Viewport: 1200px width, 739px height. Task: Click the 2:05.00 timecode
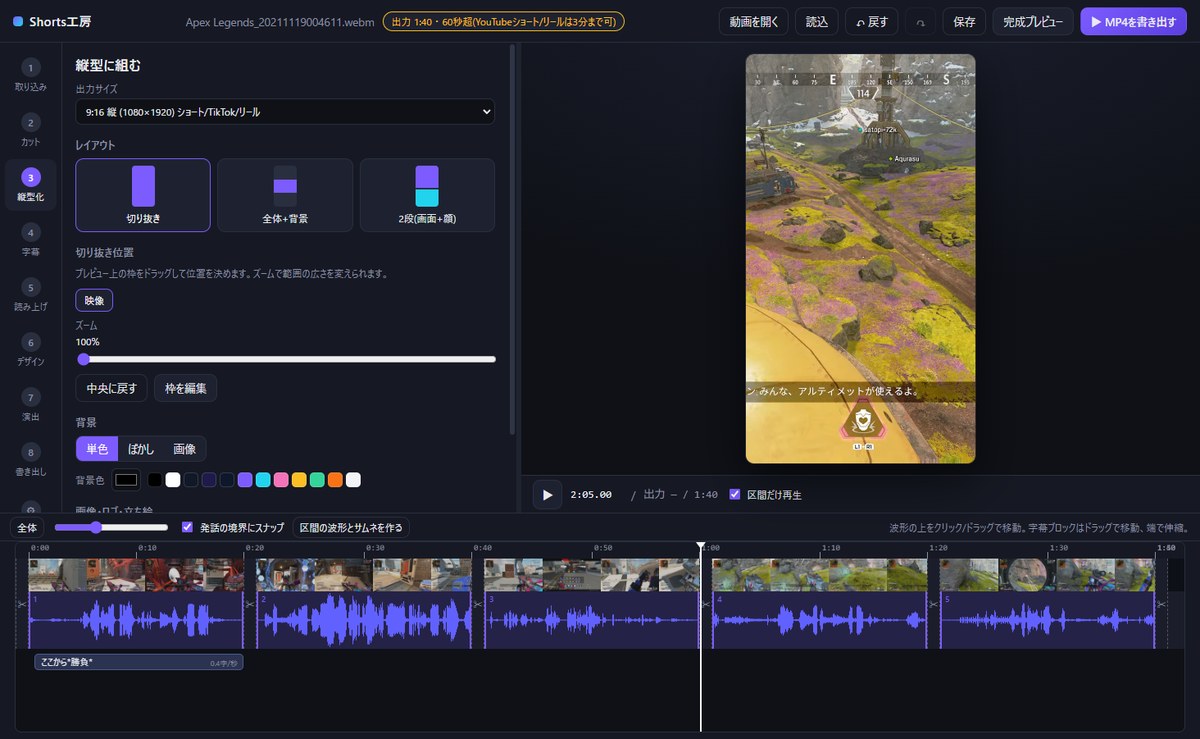click(x=591, y=495)
